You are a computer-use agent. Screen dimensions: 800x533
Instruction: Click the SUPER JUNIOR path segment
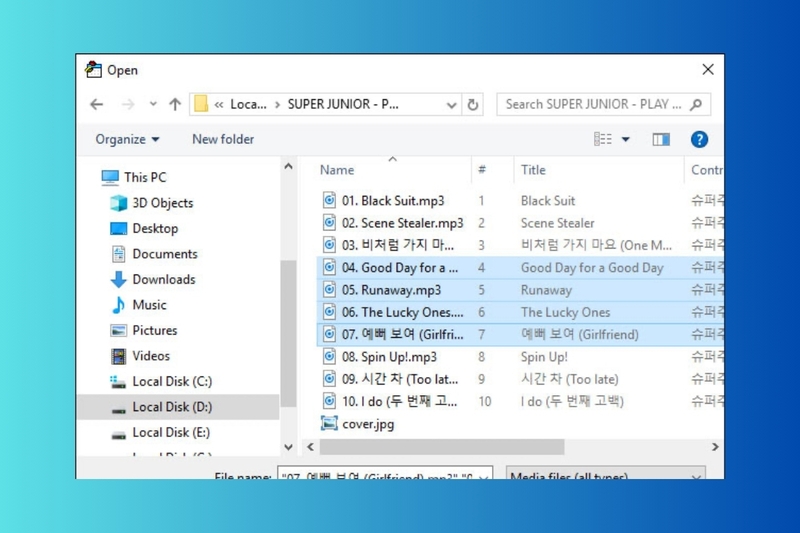point(343,105)
